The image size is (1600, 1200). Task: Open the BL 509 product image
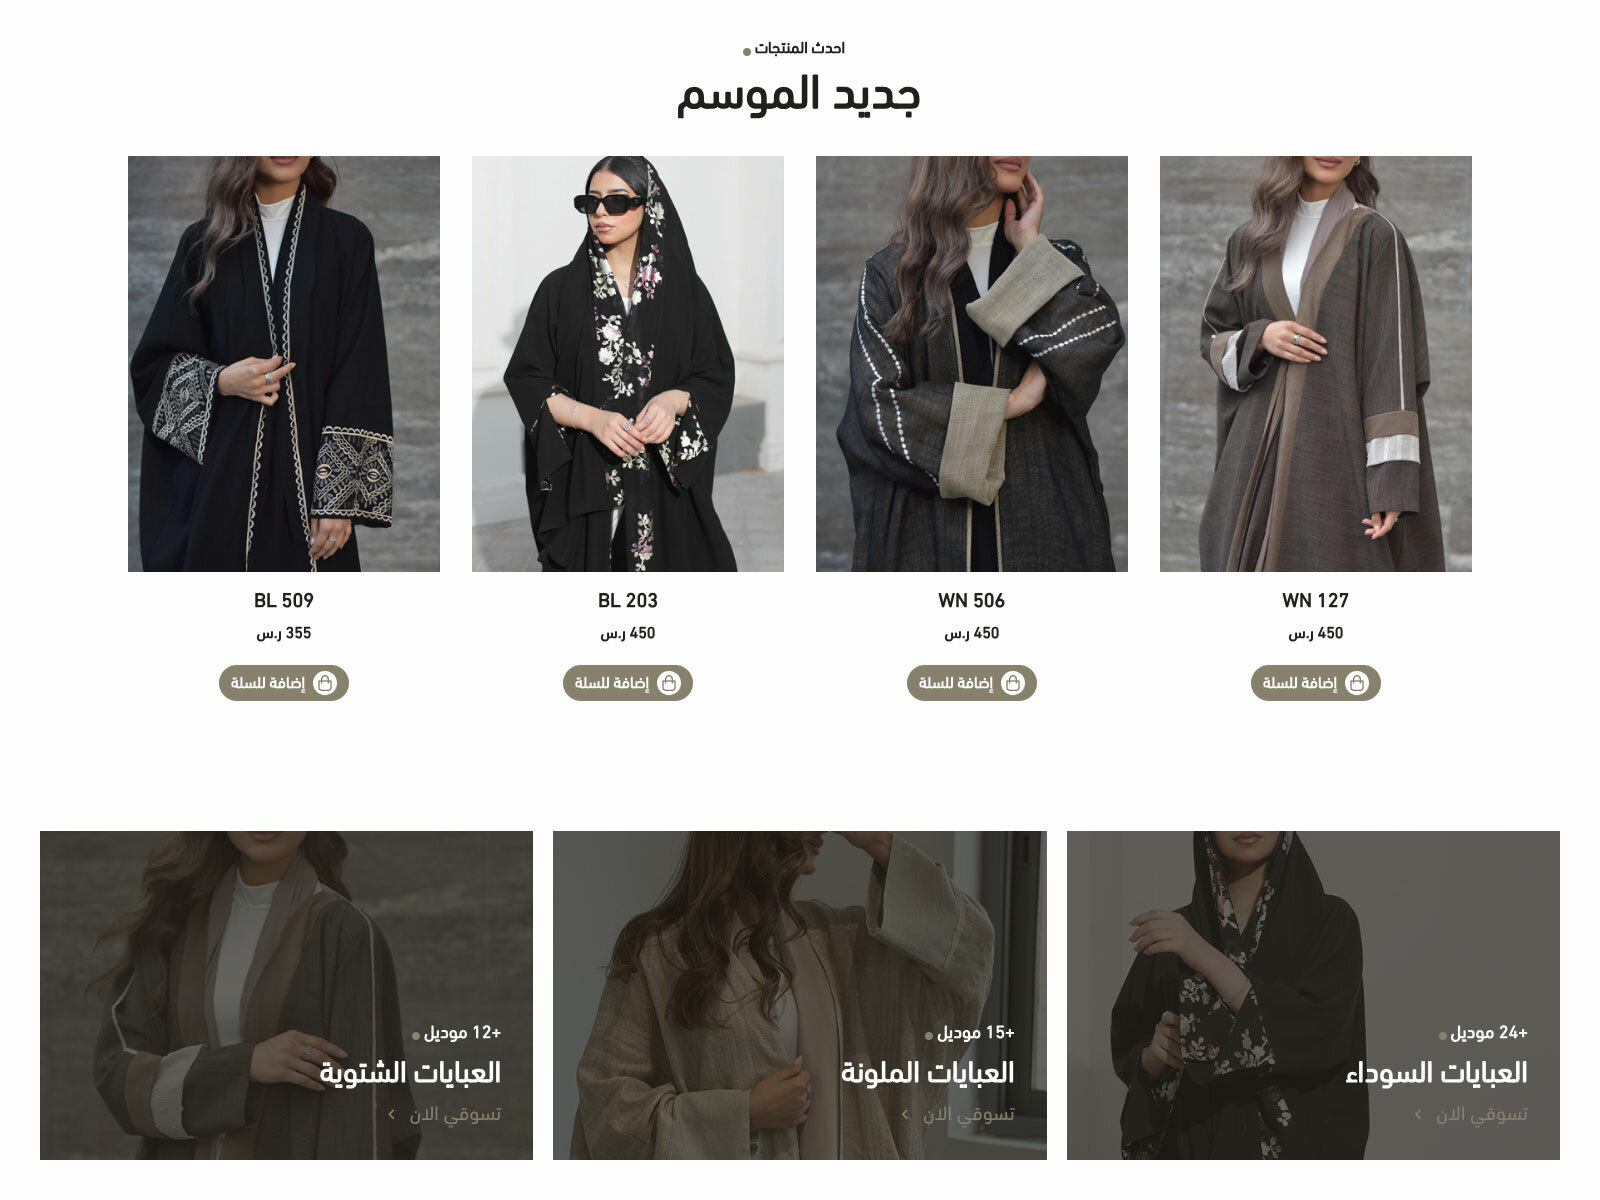284,364
